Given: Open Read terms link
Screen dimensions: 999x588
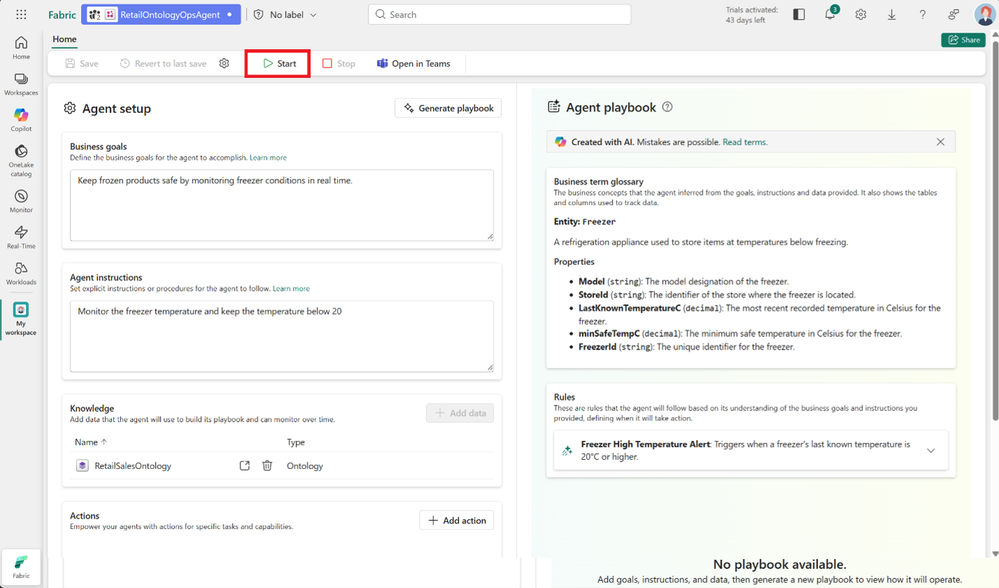Looking at the screenshot, I should tap(745, 142).
